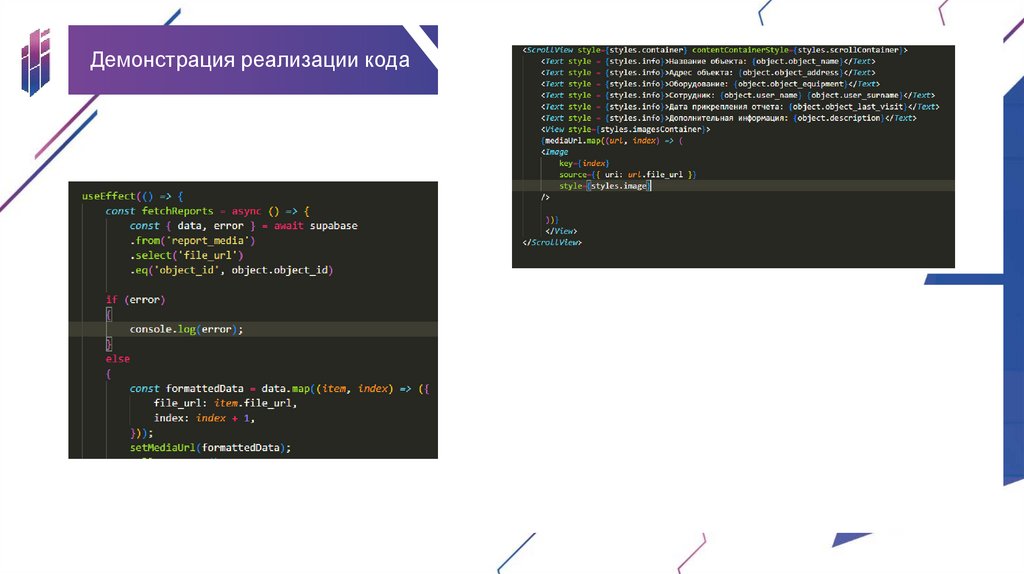Click the highlighted 'style={styles.image}' line
Viewport: 1024px width, 574px height.
[605, 186]
